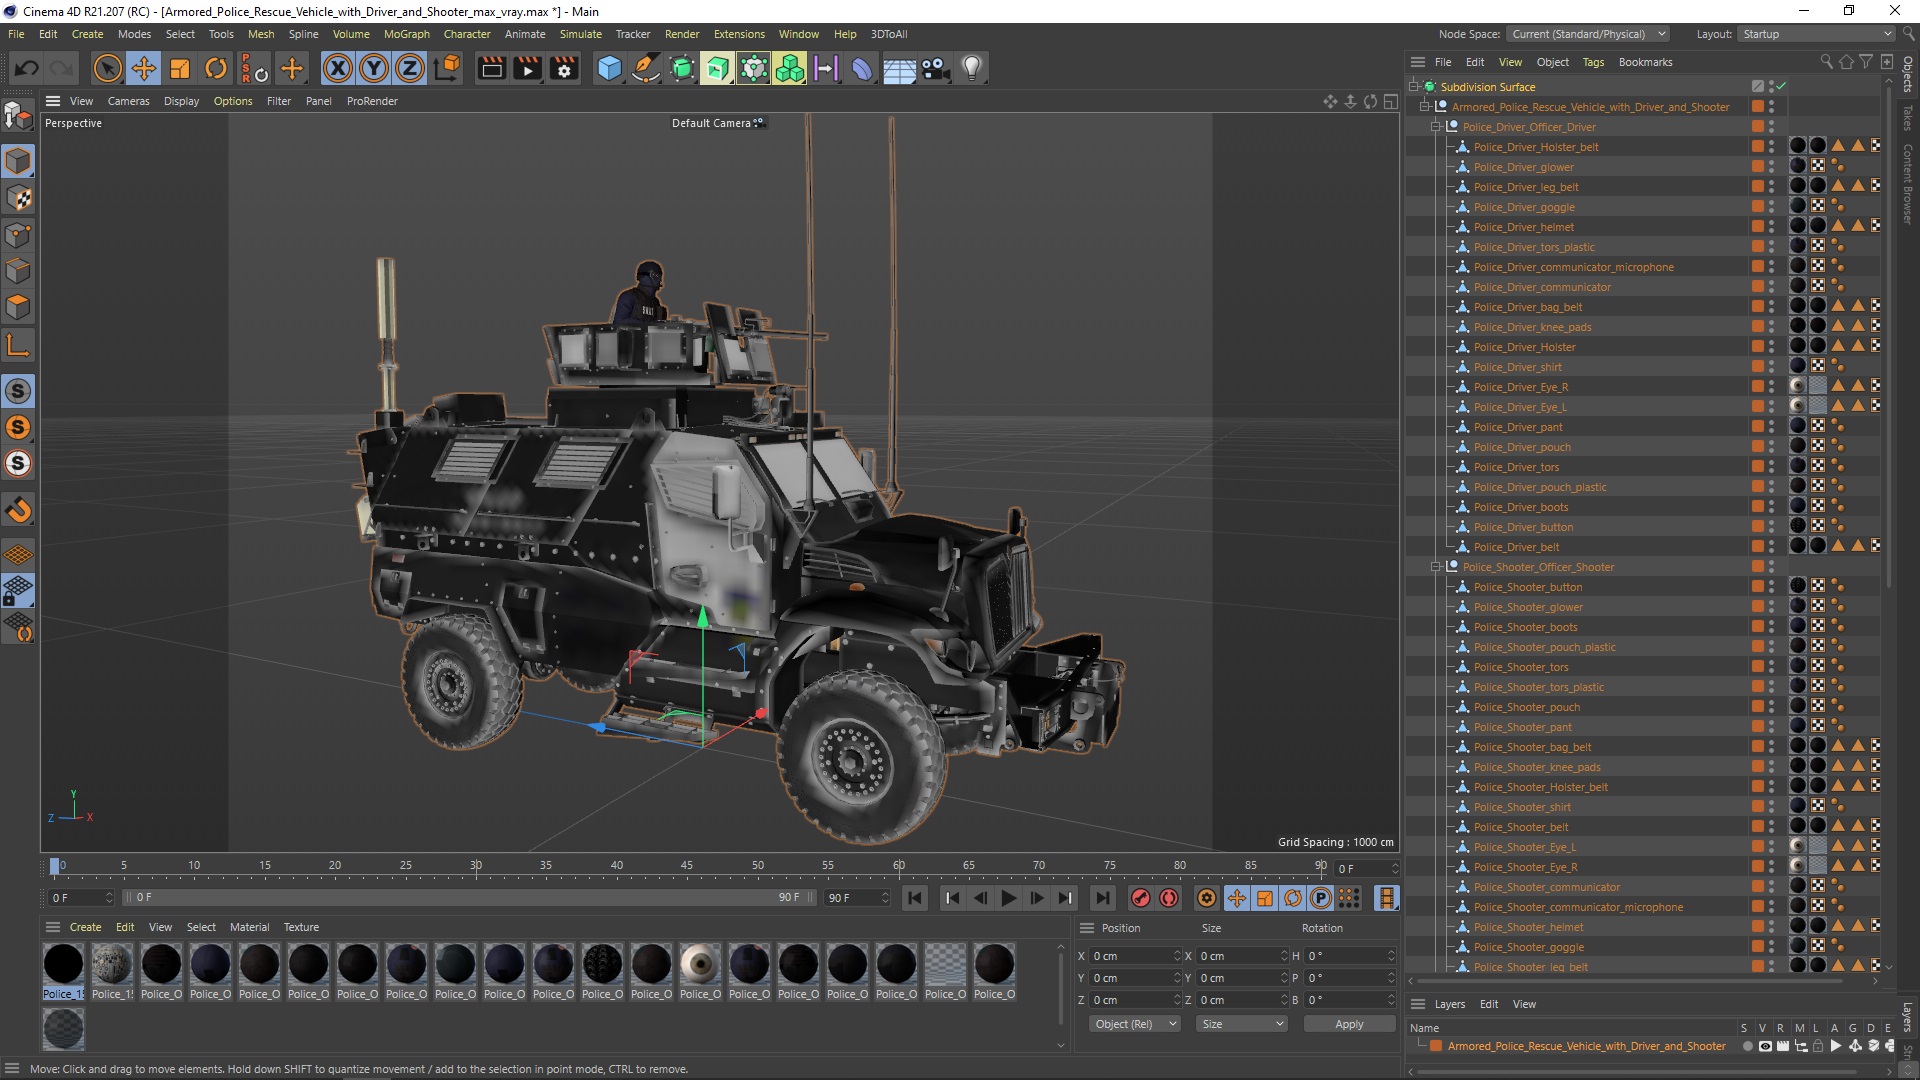Screen dimensions: 1920x1080
Task: Select Texture mode checkered cube icon
Action: [x=18, y=198]
